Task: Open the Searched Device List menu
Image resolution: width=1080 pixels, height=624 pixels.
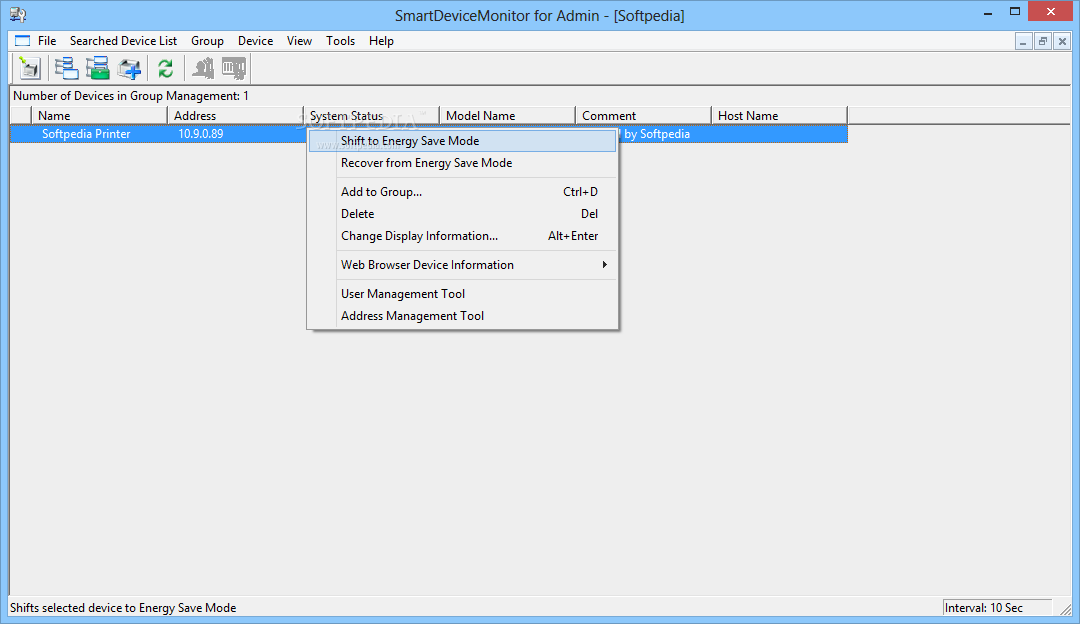Action: 123,41
